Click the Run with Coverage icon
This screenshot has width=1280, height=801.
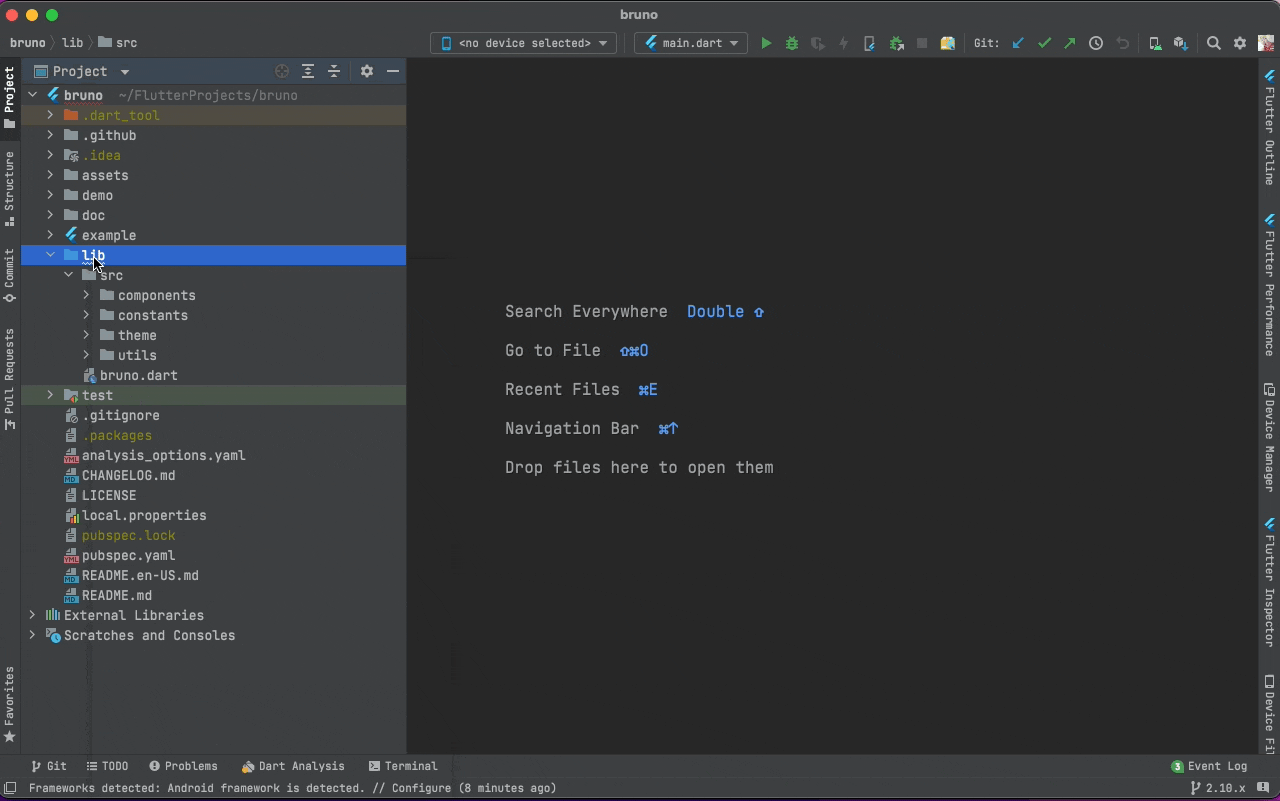tap(818, 43)
